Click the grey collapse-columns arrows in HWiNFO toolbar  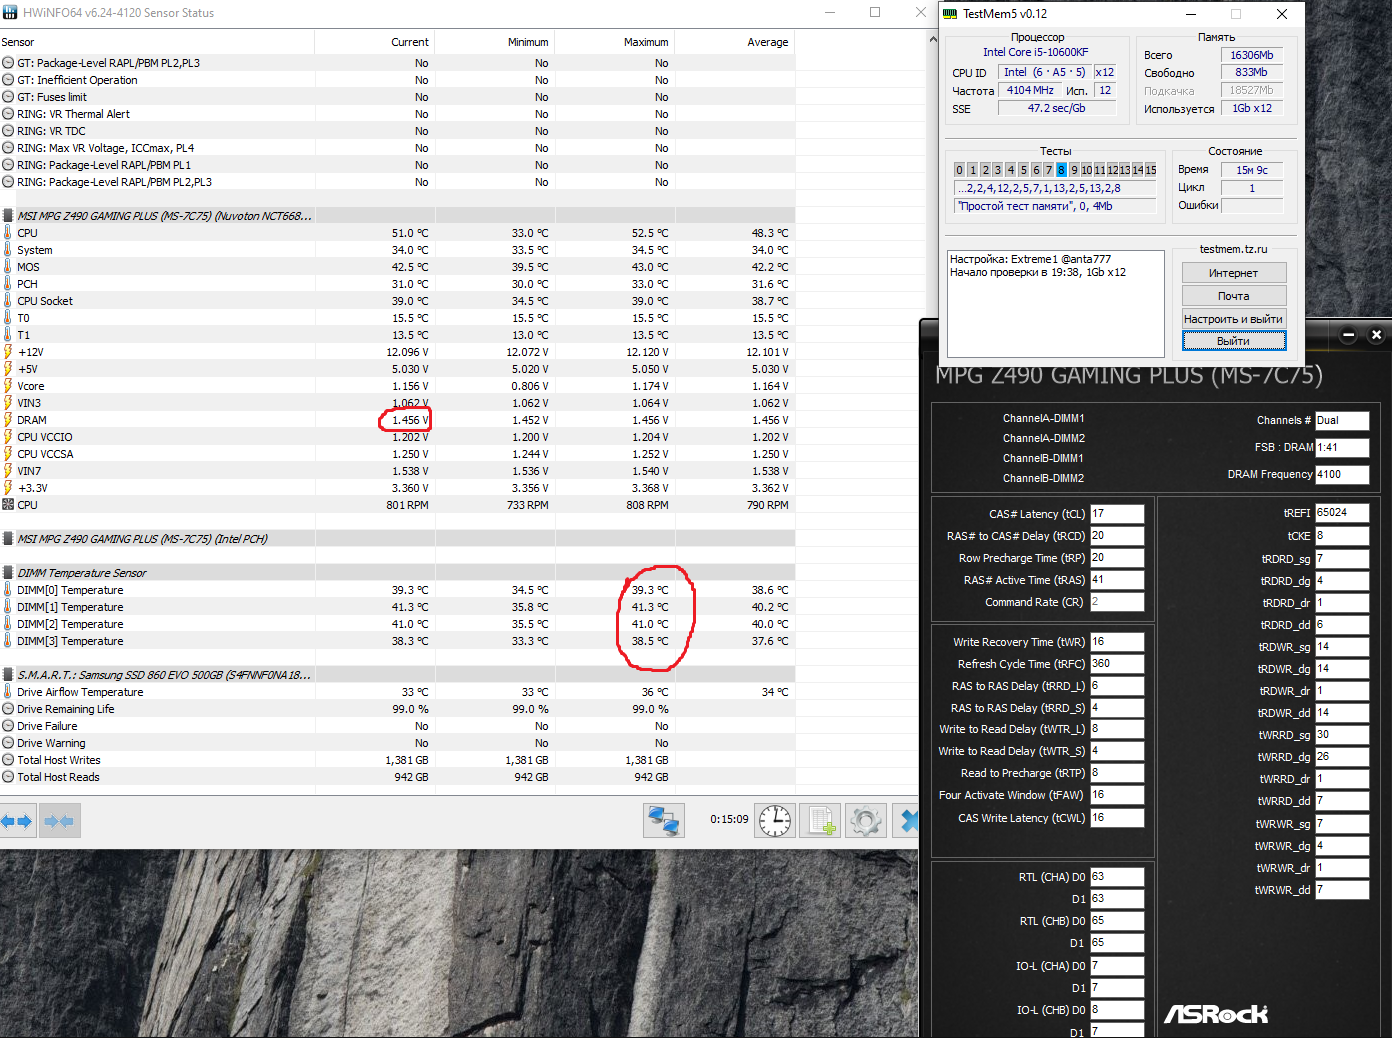[59, 821]
